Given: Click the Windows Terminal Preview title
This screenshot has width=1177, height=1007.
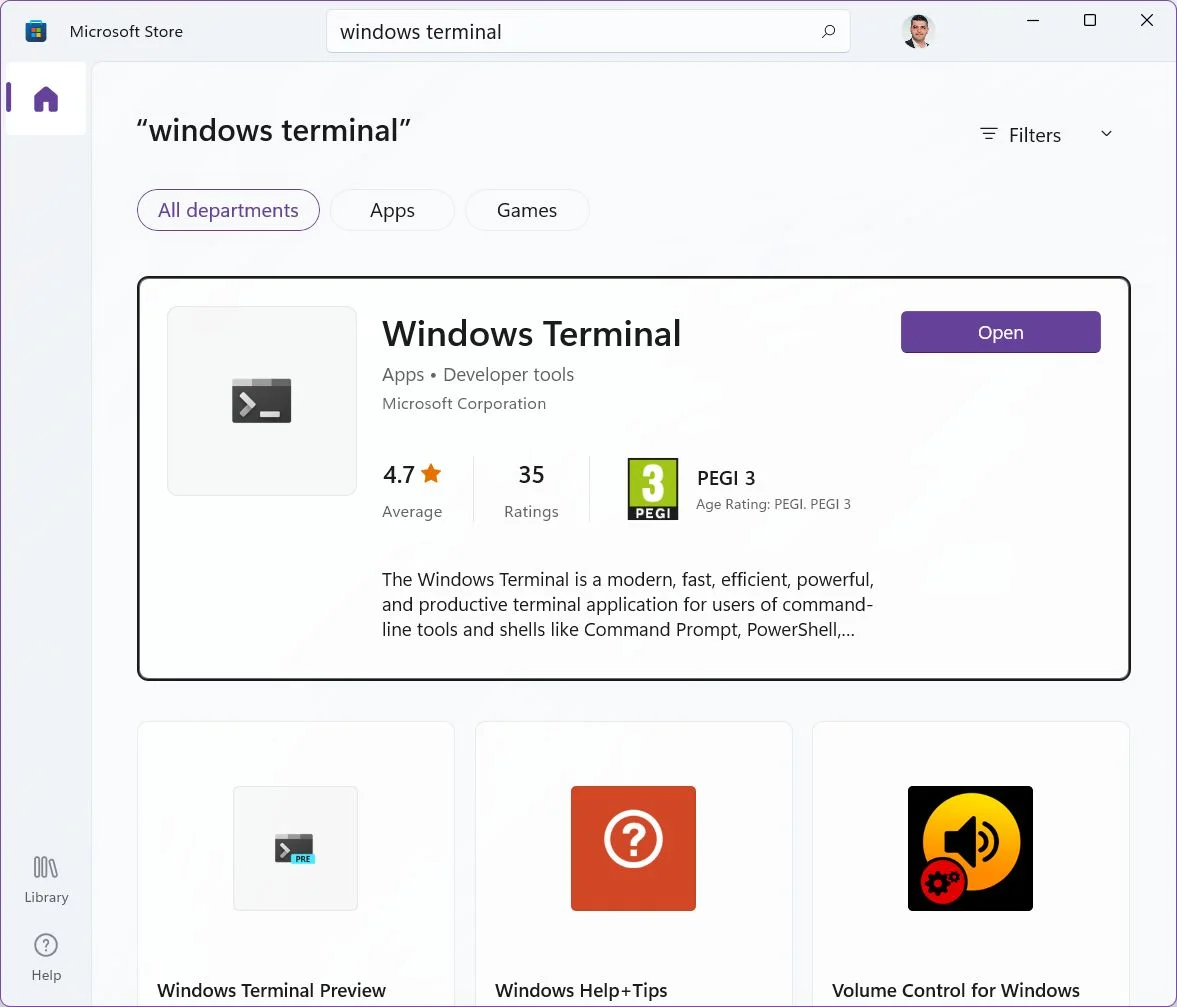Looking at the screenshot, I should (x=271, y=990).
